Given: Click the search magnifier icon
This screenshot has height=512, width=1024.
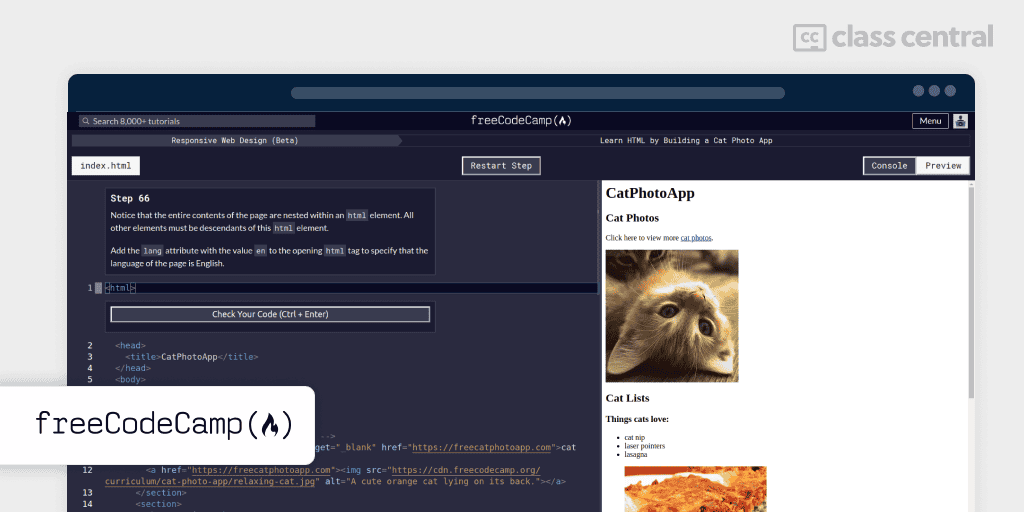Looking at the screenshot, I should point(86,121).
